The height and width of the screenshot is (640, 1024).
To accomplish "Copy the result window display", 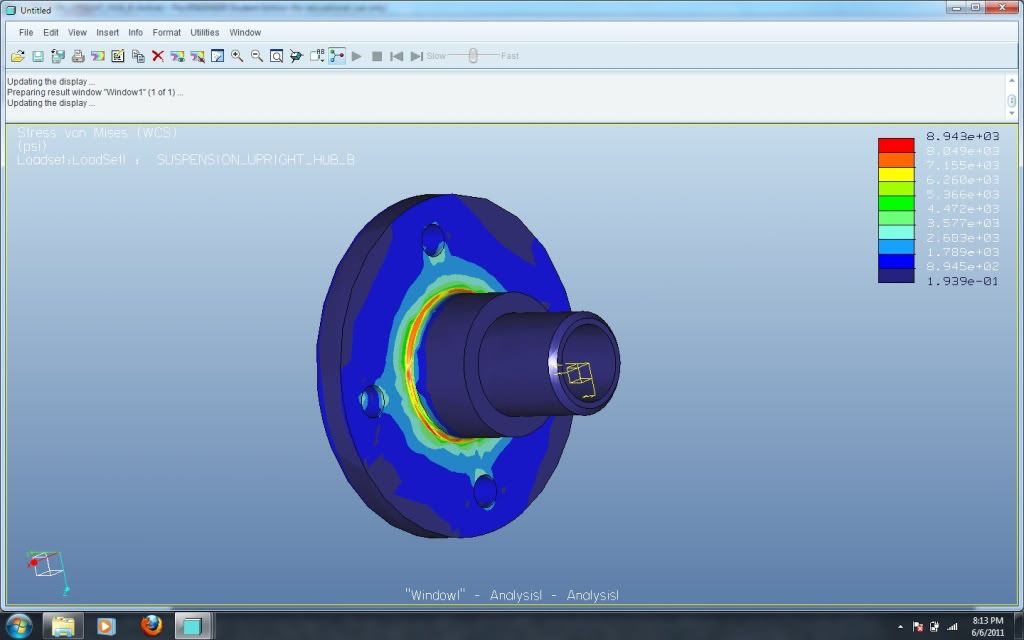I will (x=137, y=56).
